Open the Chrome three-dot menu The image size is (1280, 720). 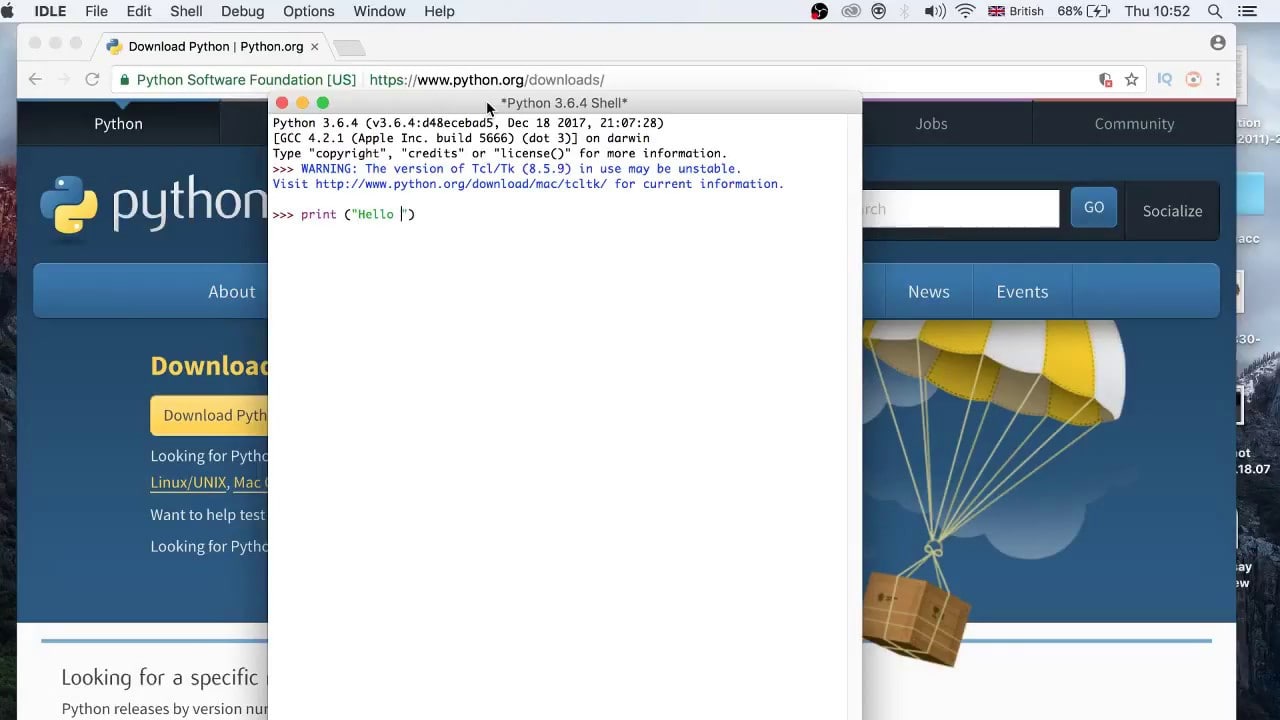click(x=1218, y=79)
